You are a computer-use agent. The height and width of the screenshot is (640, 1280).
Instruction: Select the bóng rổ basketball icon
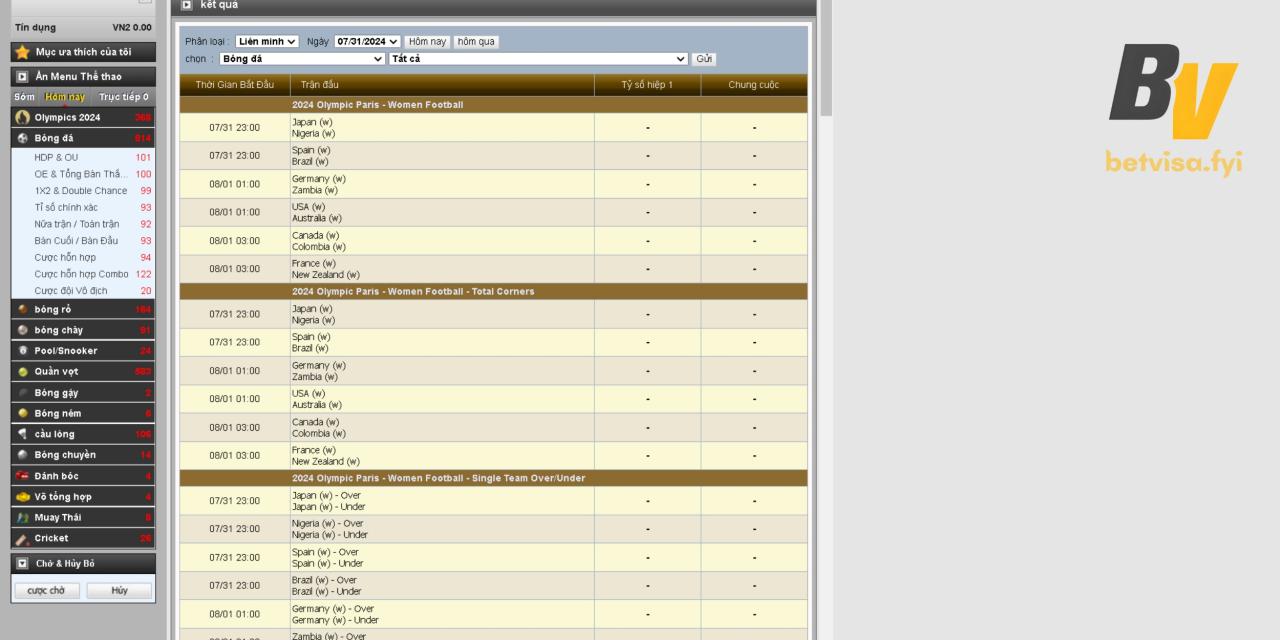(x=22, y=310)
